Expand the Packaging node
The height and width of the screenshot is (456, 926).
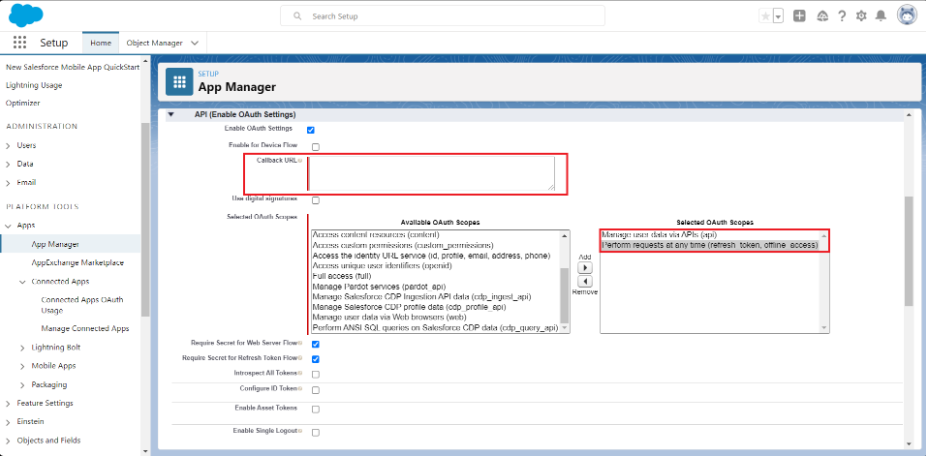(22, 385)
